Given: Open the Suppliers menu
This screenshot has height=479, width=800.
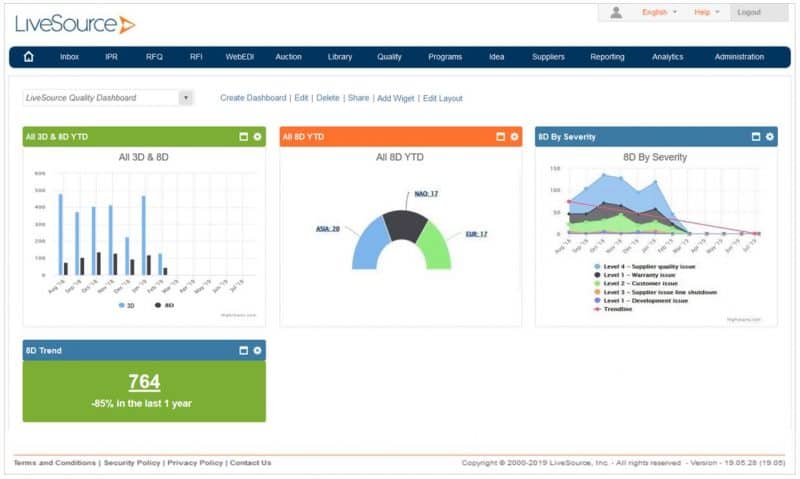Looking at the screenshot, I should (548, 57).
